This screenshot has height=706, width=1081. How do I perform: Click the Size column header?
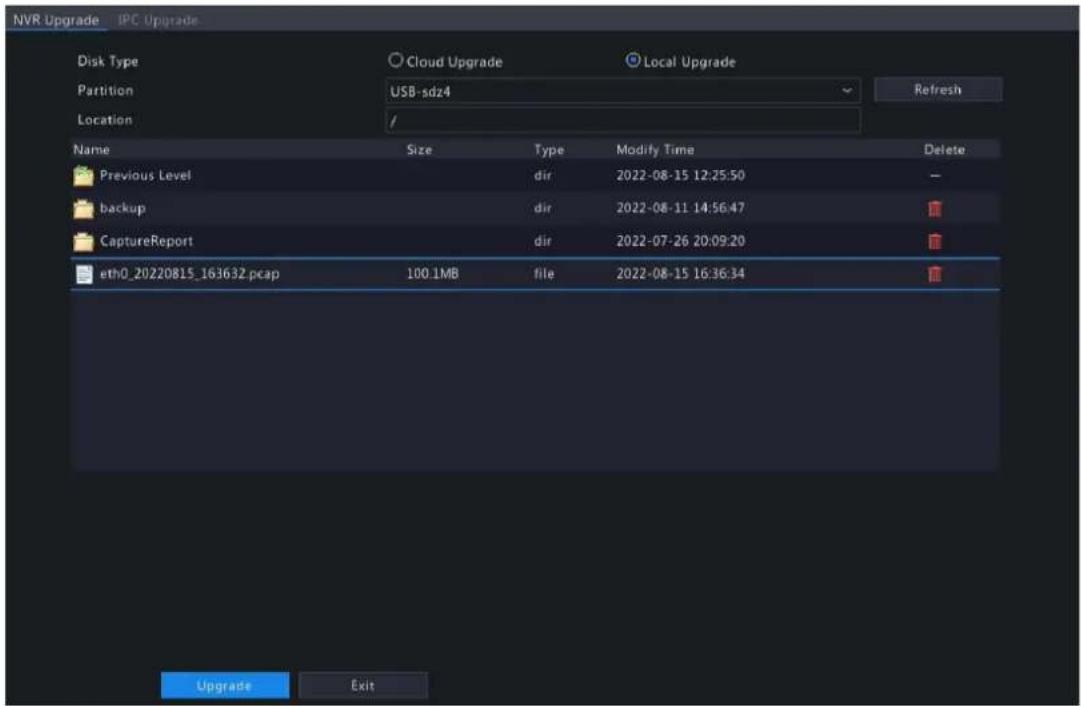[x=419, y=150]
